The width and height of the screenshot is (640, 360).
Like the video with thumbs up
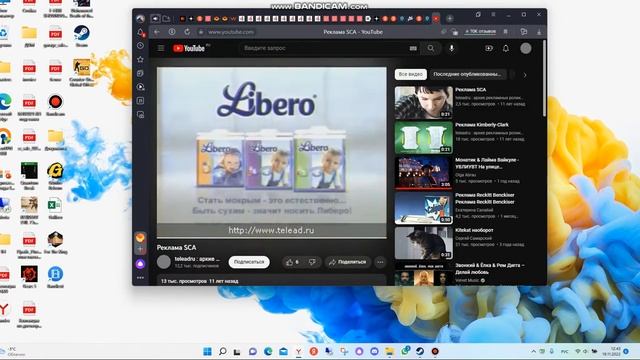click(x=292, y=262)
